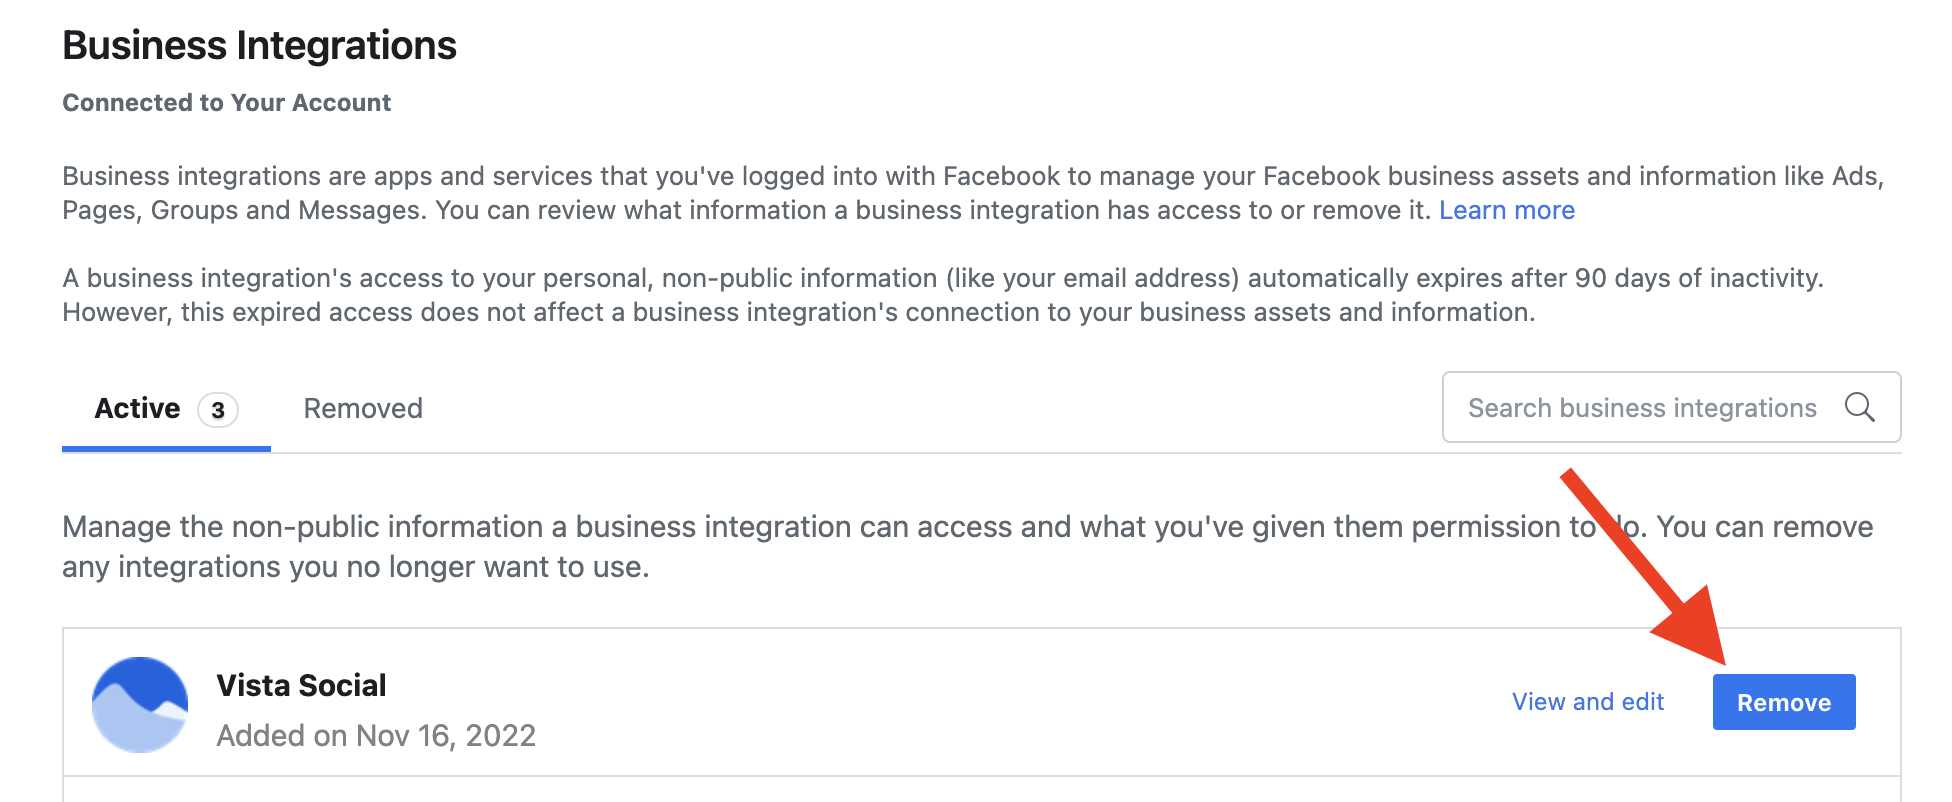Viewport: 1952px width, 802px height.
Task: Click the Added on Nov 16, 2022 text
Action: click(x=376, y=735)
